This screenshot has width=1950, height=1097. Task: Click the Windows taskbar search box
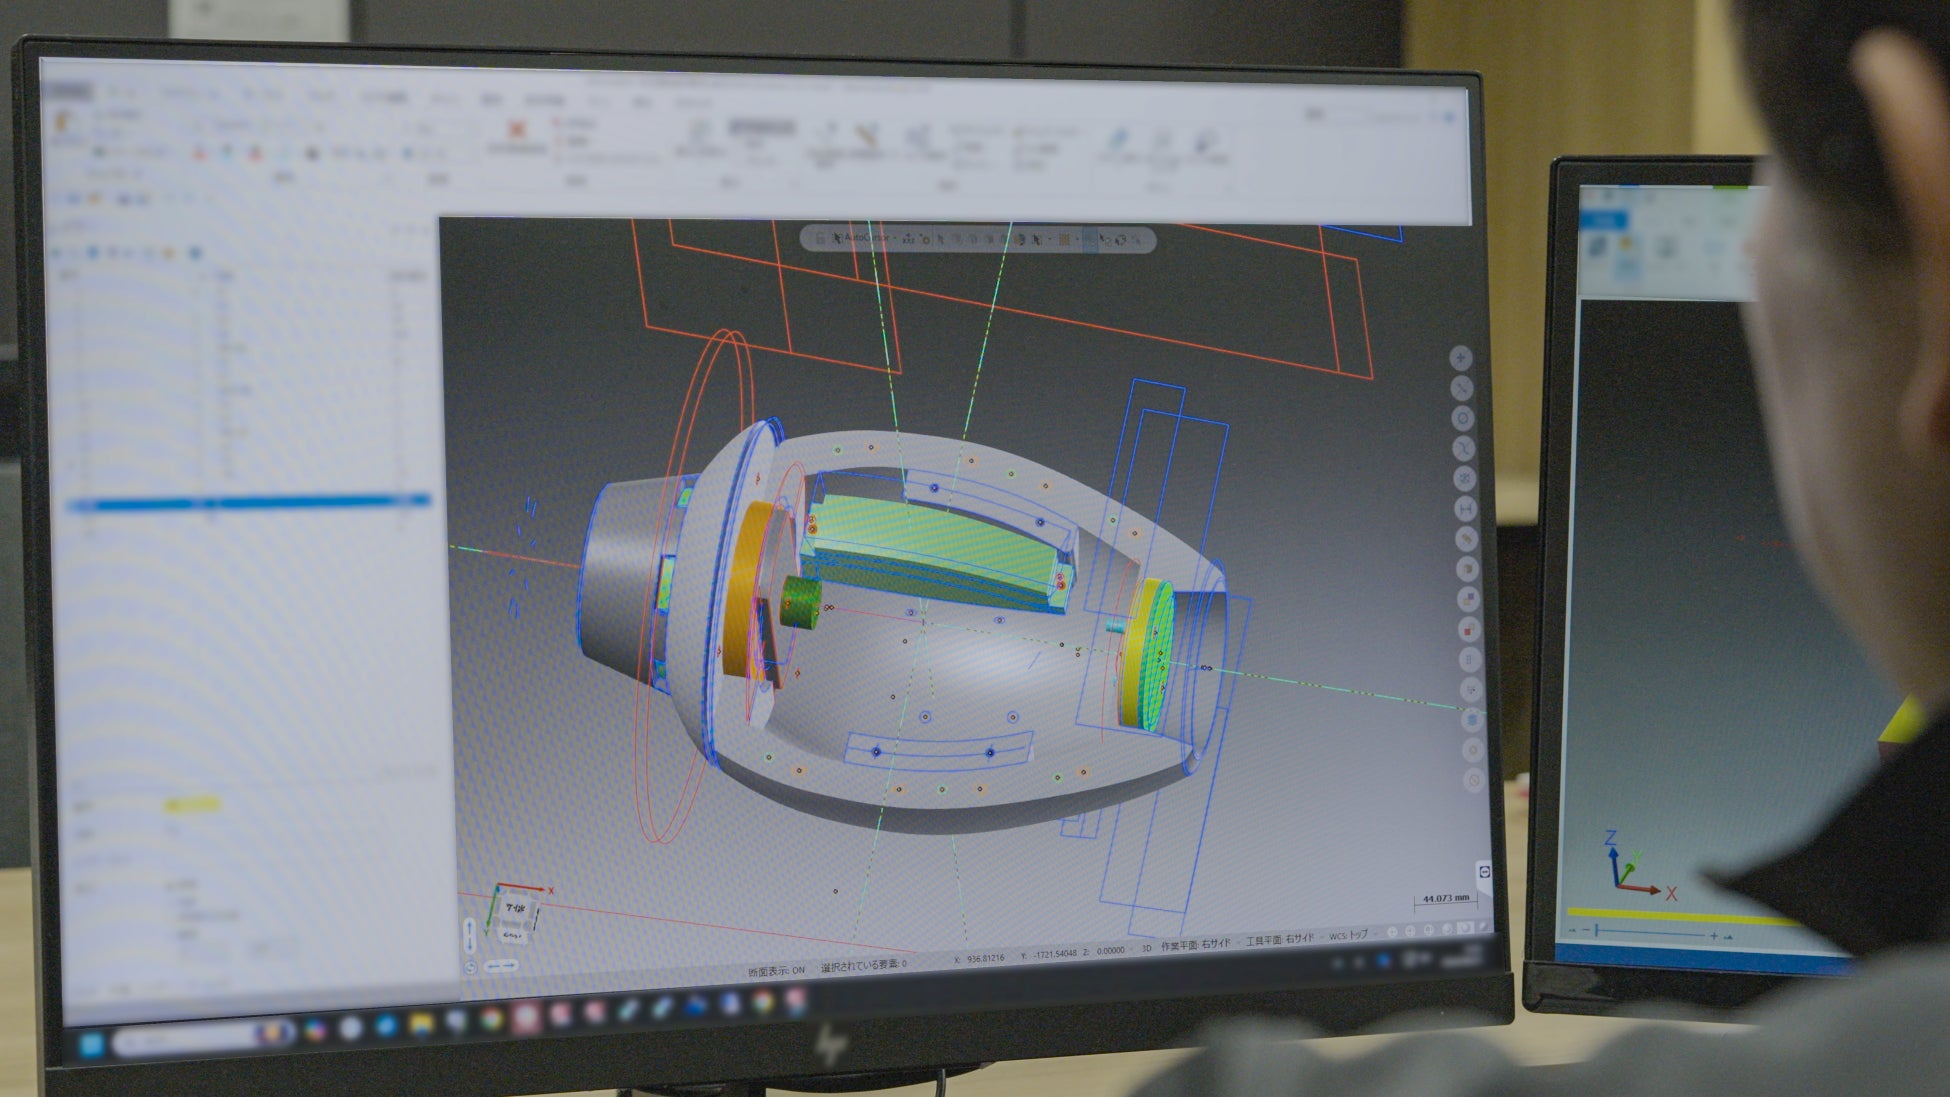(x=188, y=1040)
